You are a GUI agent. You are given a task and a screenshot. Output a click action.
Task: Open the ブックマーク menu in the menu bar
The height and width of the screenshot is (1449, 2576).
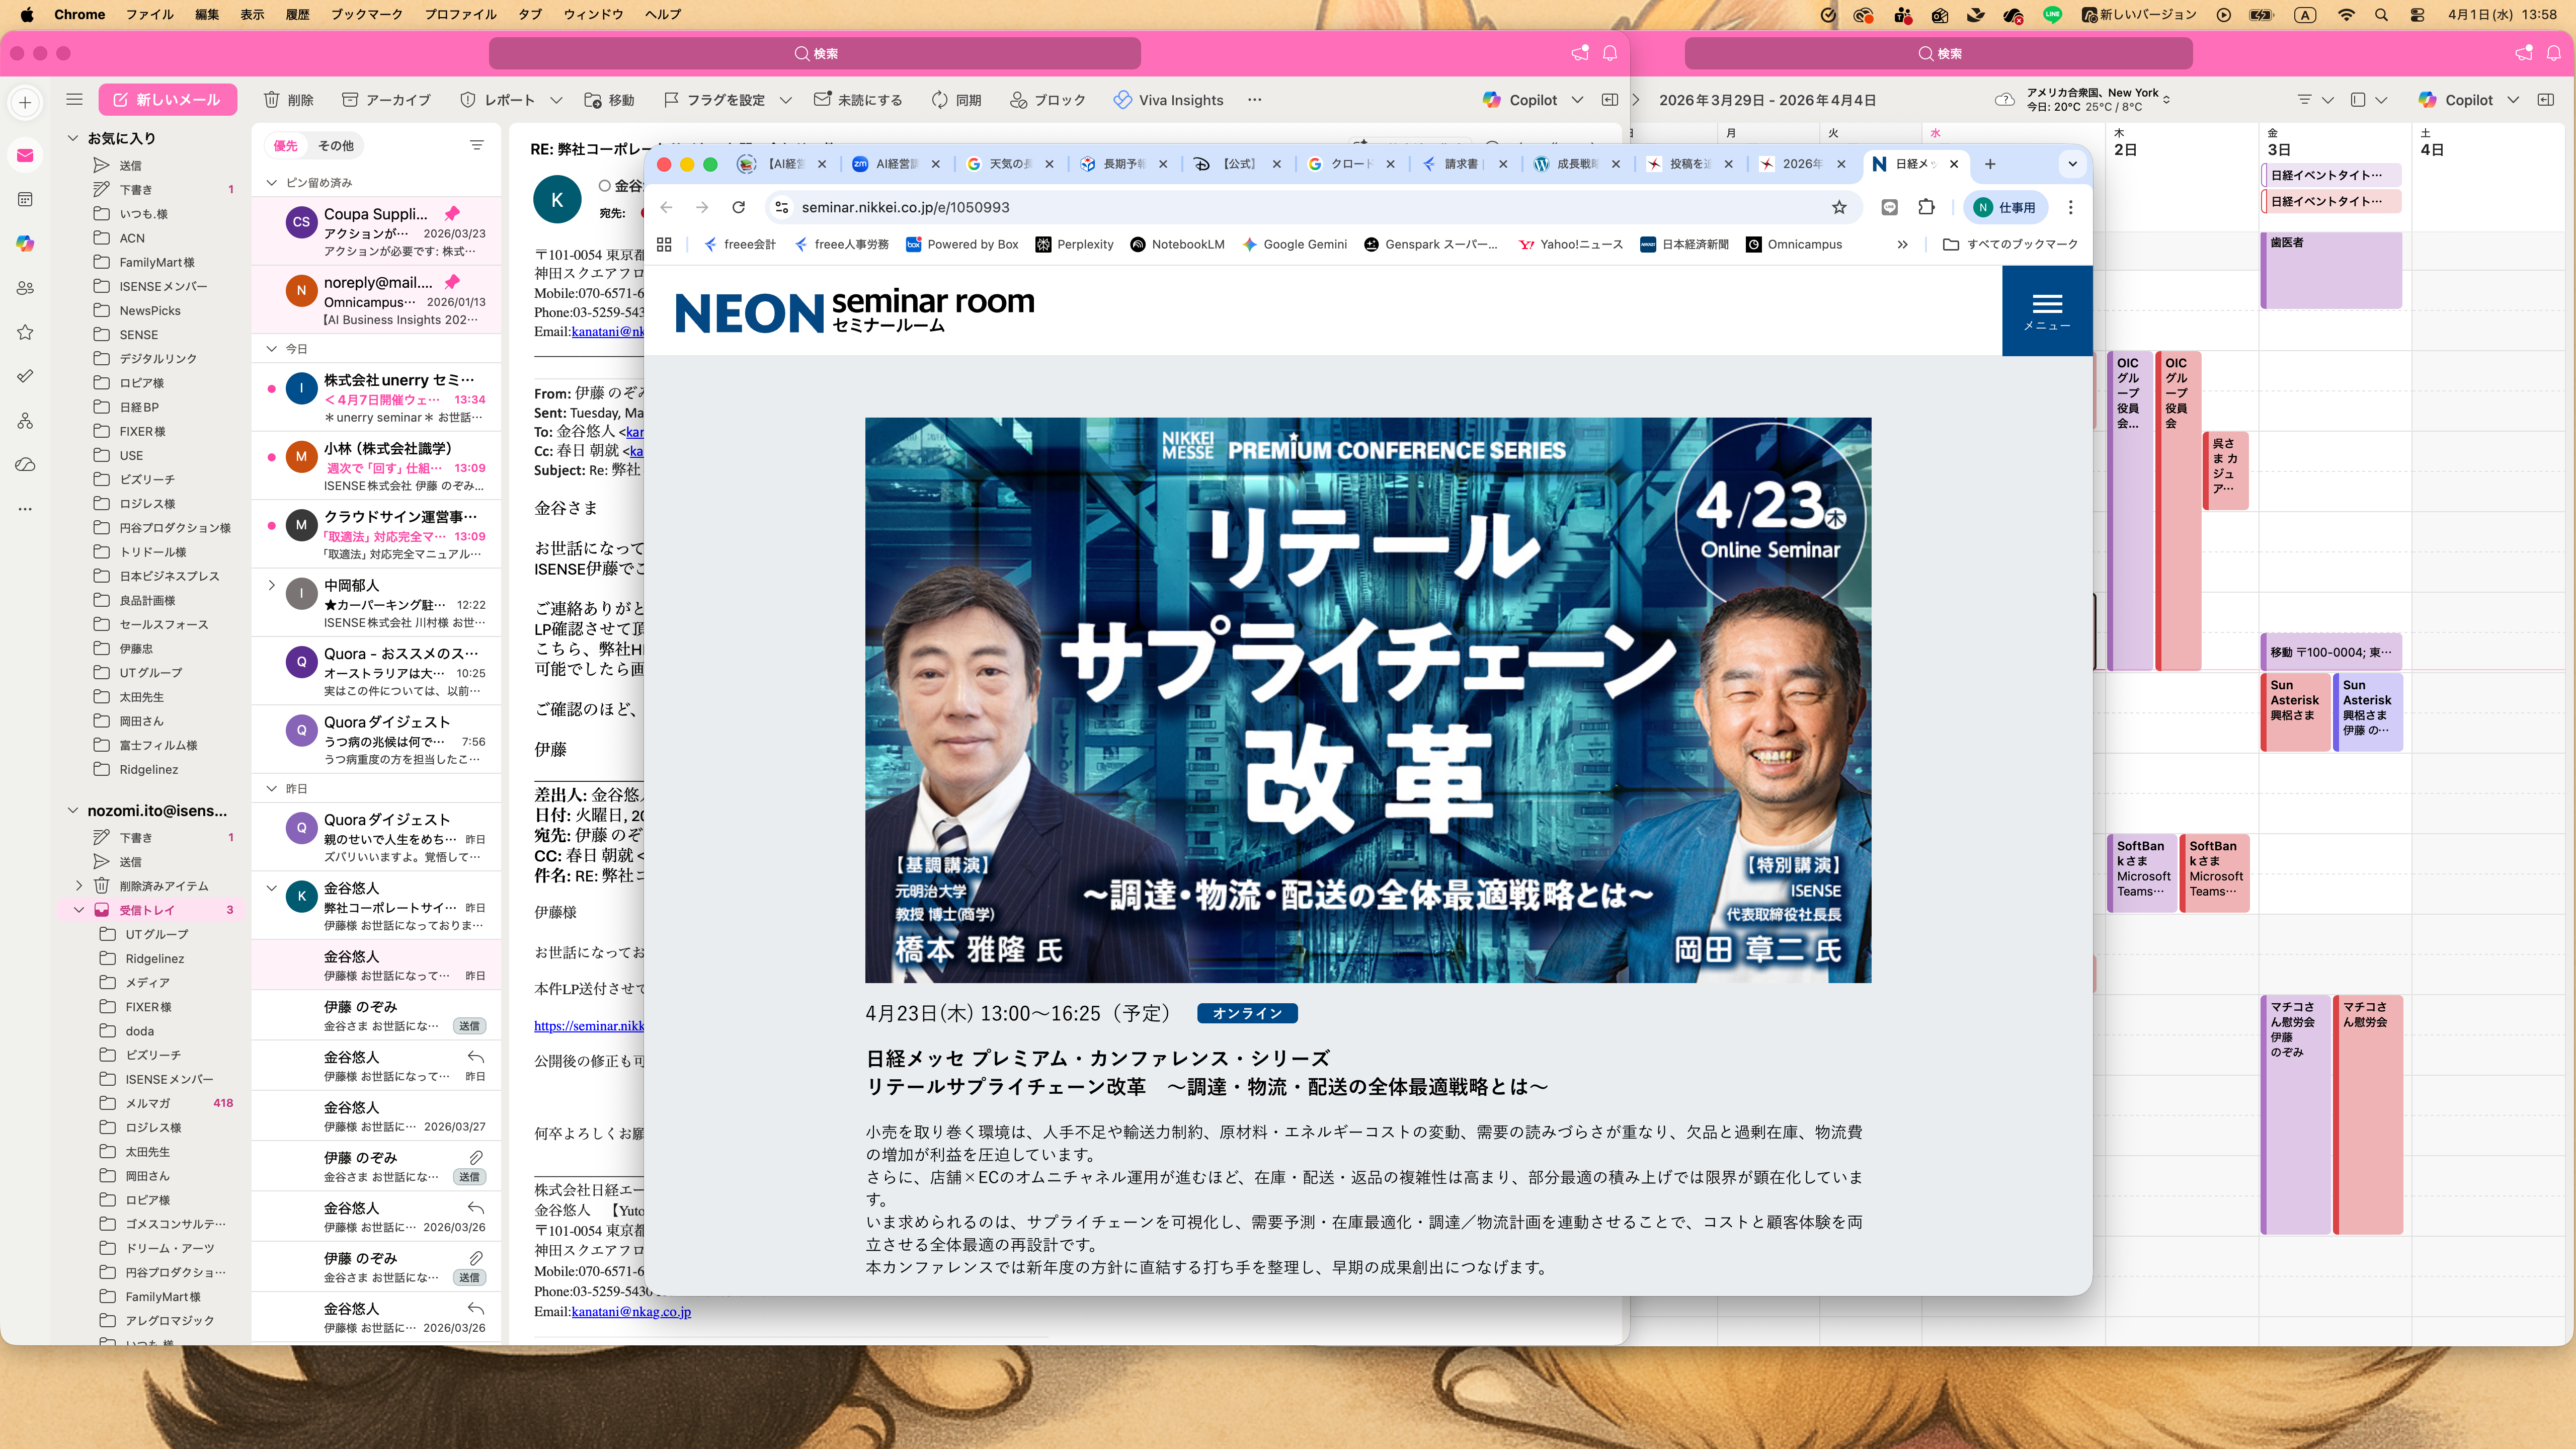[366, 14]
